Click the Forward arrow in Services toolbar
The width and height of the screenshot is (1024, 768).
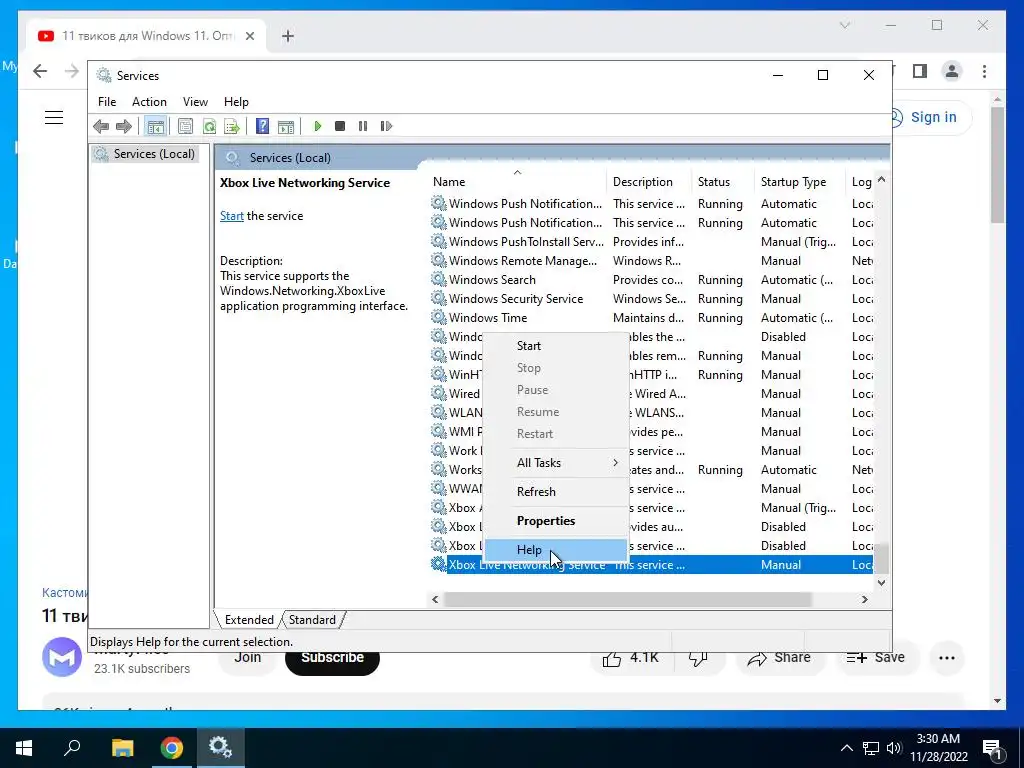(x=123, y=126)
